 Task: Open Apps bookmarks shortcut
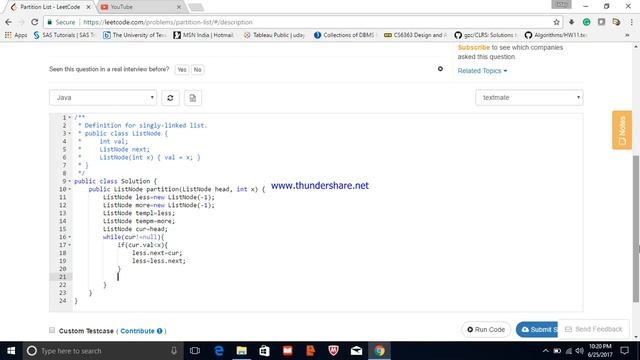tap(16, 35)
